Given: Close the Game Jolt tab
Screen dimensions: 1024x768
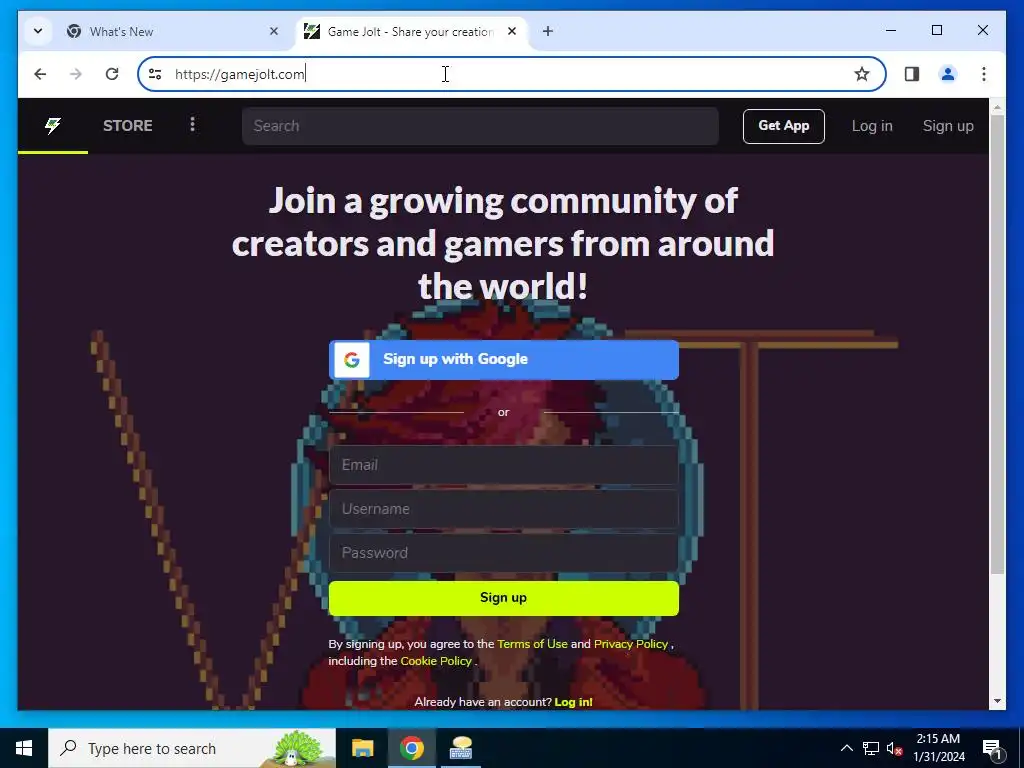Looking at the screenshot, I should [x=512, y=31].
